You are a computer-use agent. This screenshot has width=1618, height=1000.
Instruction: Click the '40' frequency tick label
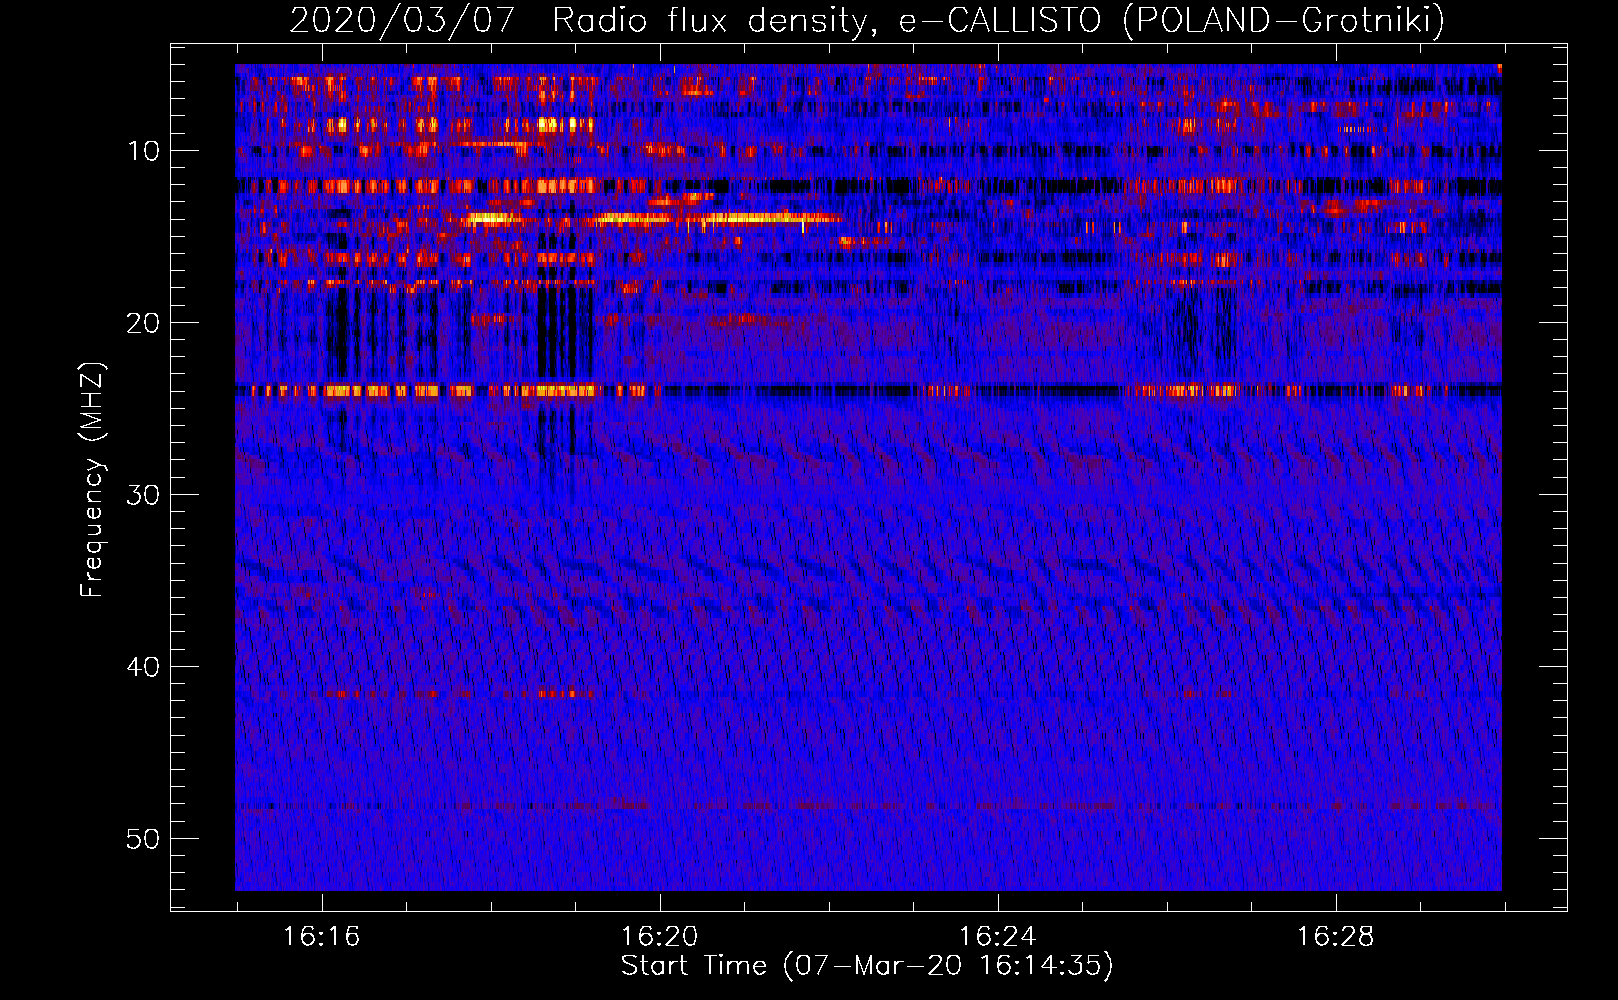[x=143, y=667]
